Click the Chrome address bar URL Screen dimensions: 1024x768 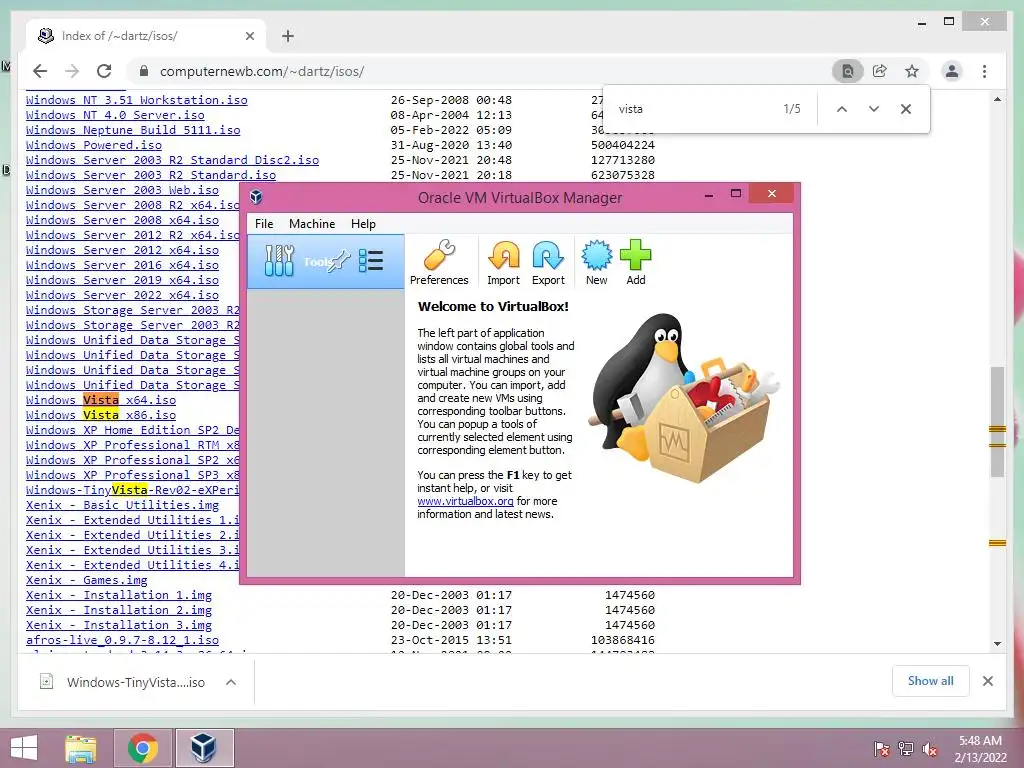[262, 71]
